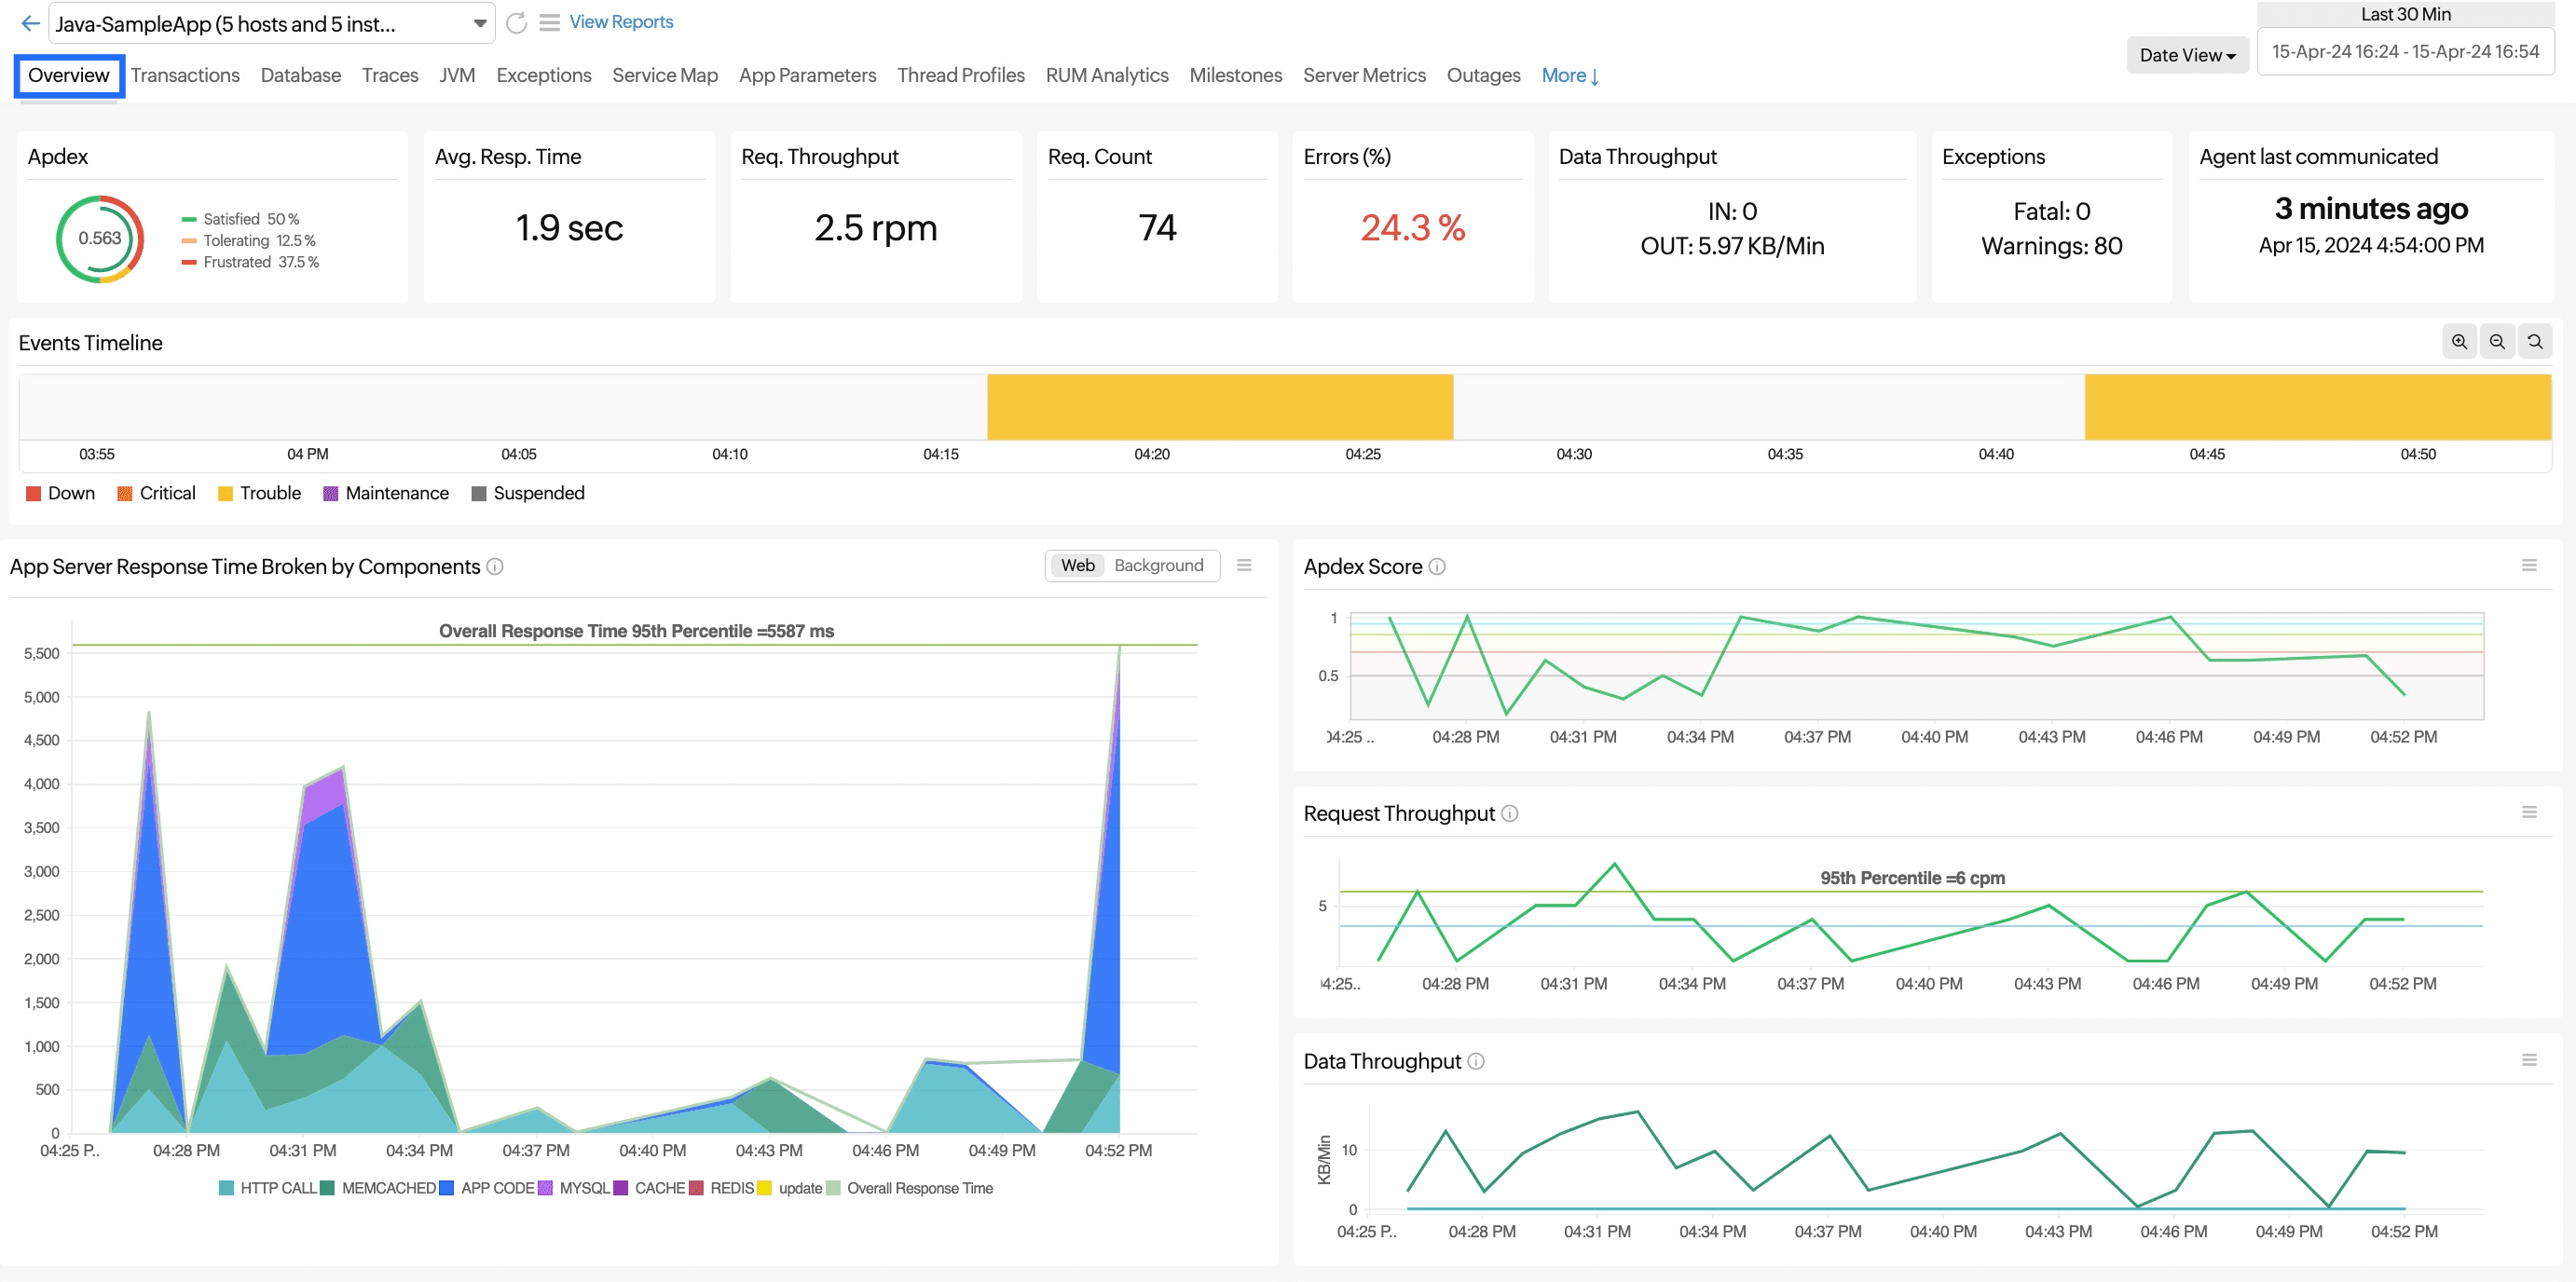Toggle MYSQL legend color swatch
Screen dimensions: 2576x1282
click(545, 1188)
